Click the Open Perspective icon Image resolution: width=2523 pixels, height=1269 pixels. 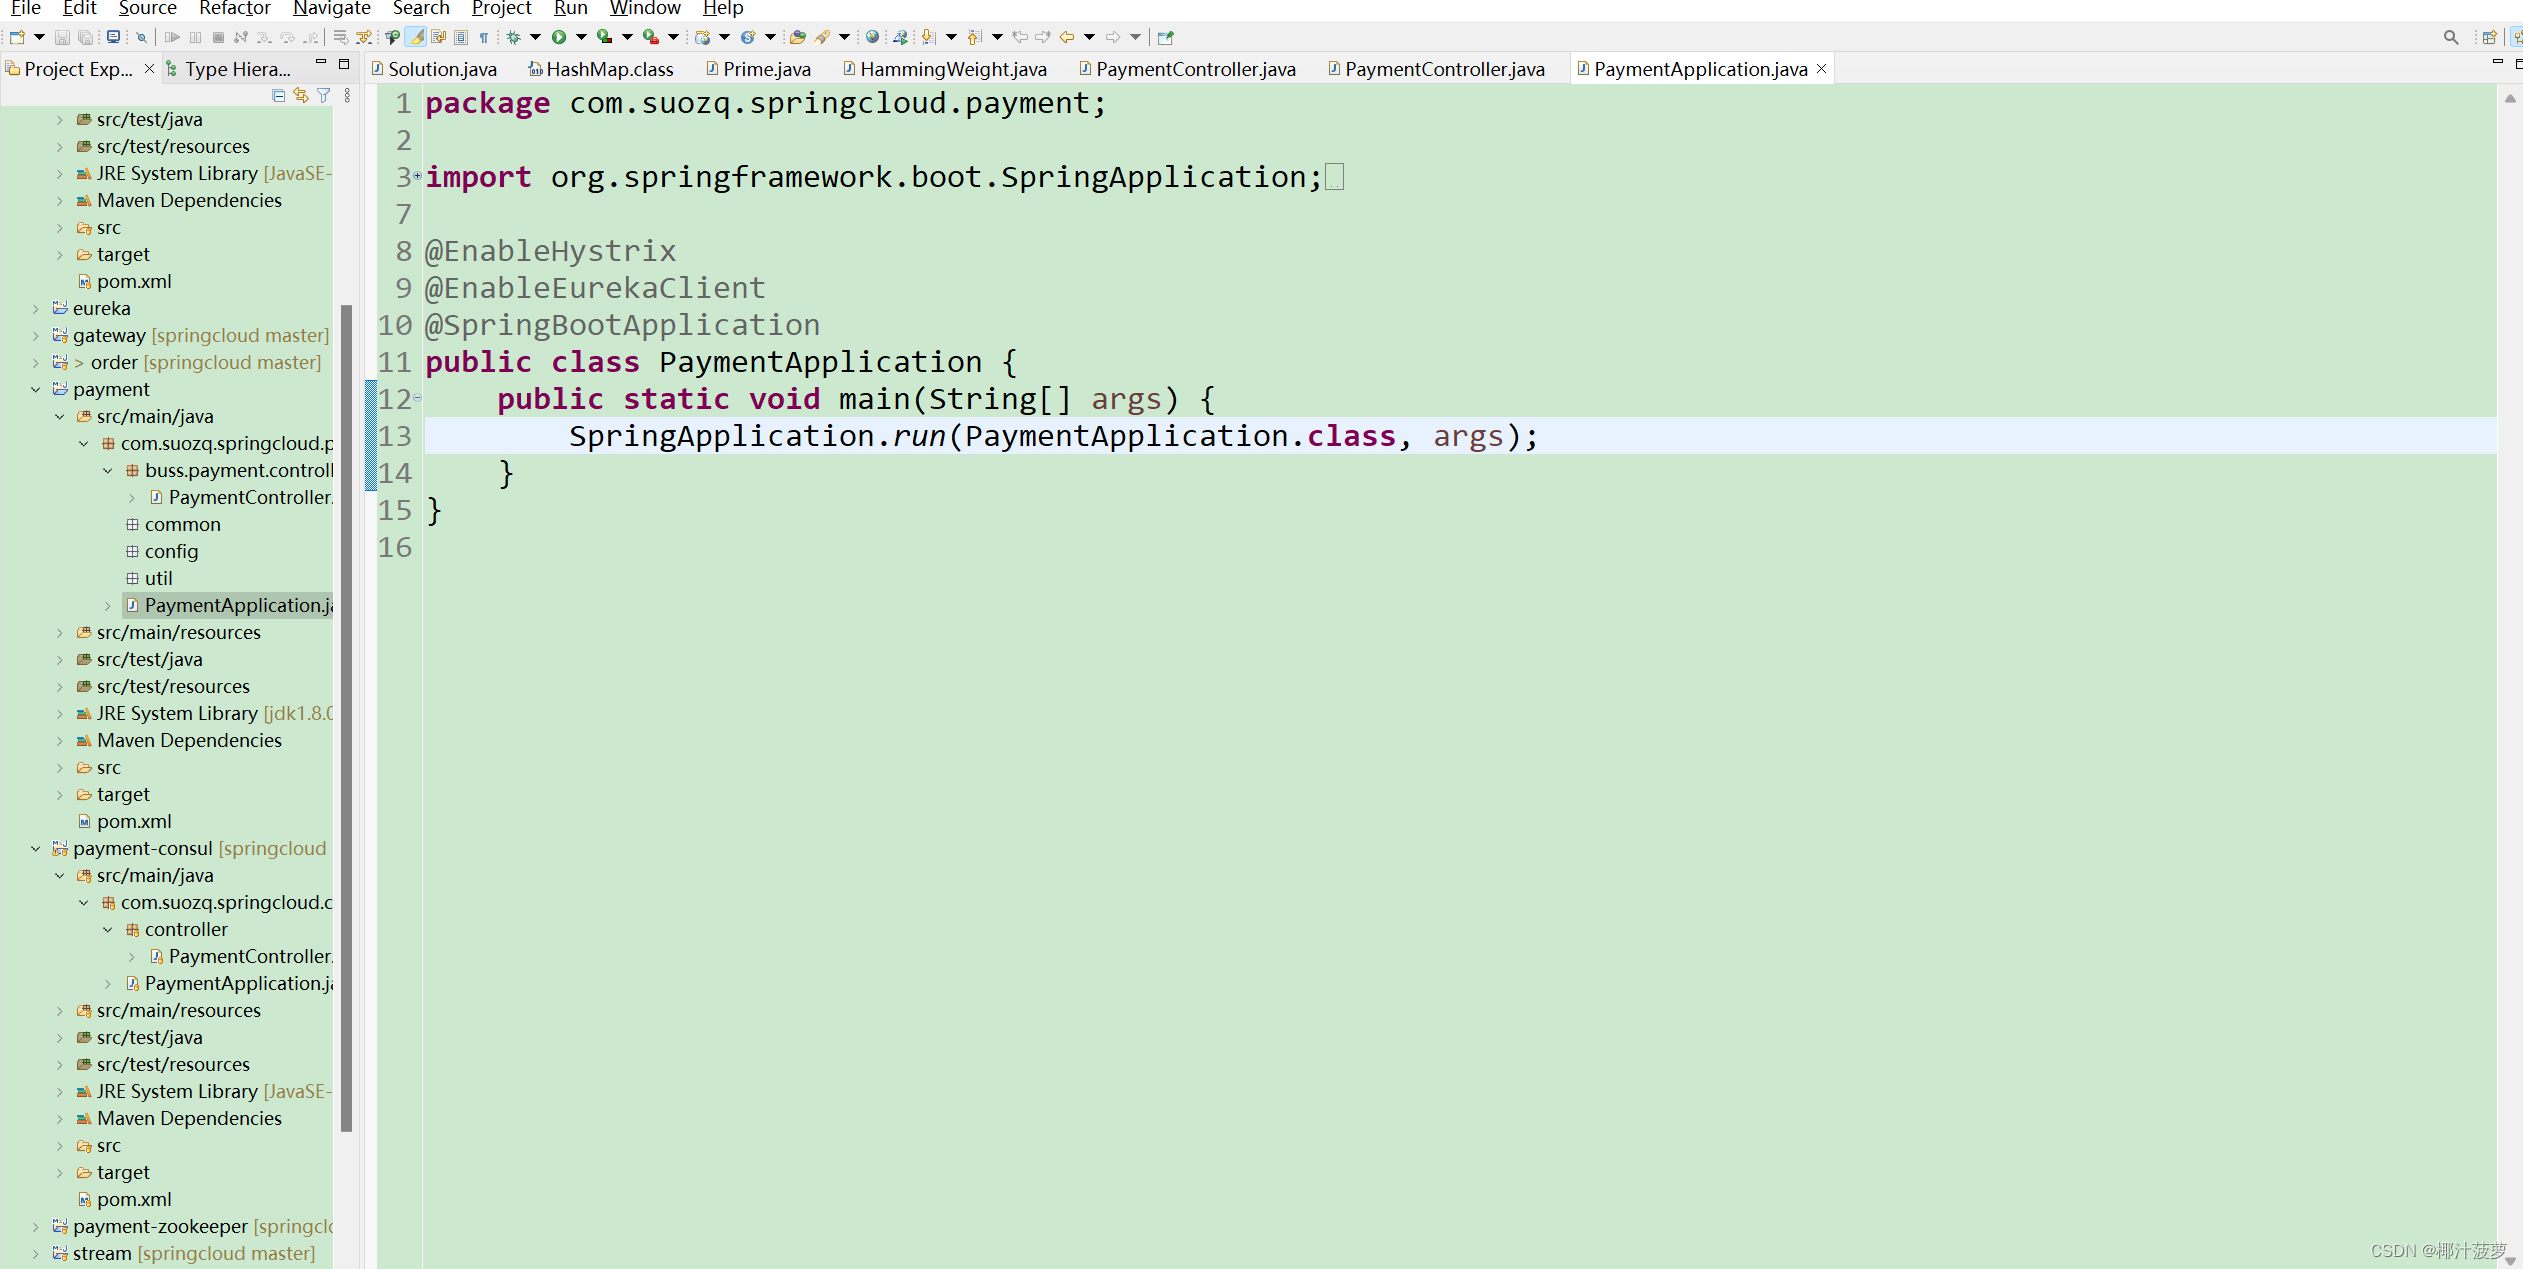2490,37
